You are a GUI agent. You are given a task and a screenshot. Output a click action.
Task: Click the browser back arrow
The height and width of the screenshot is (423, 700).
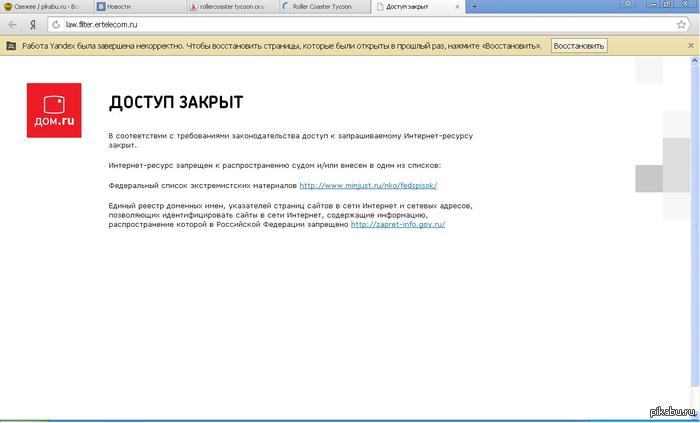11,23
